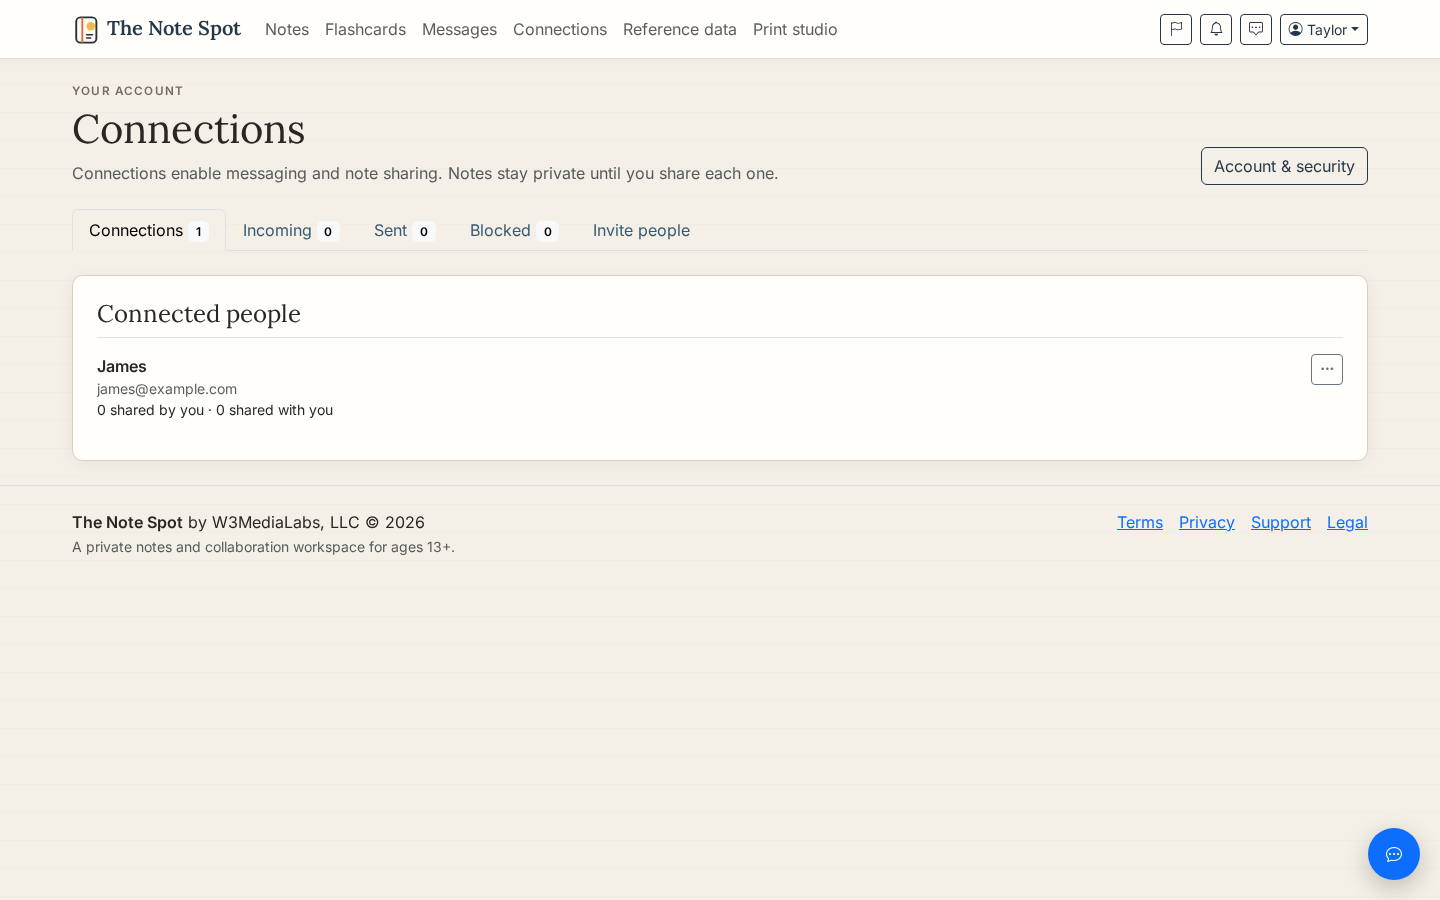Viewport: 1440px width, 900px height.
Task: Open the Privacy footer link
Action: (1207, 522)
